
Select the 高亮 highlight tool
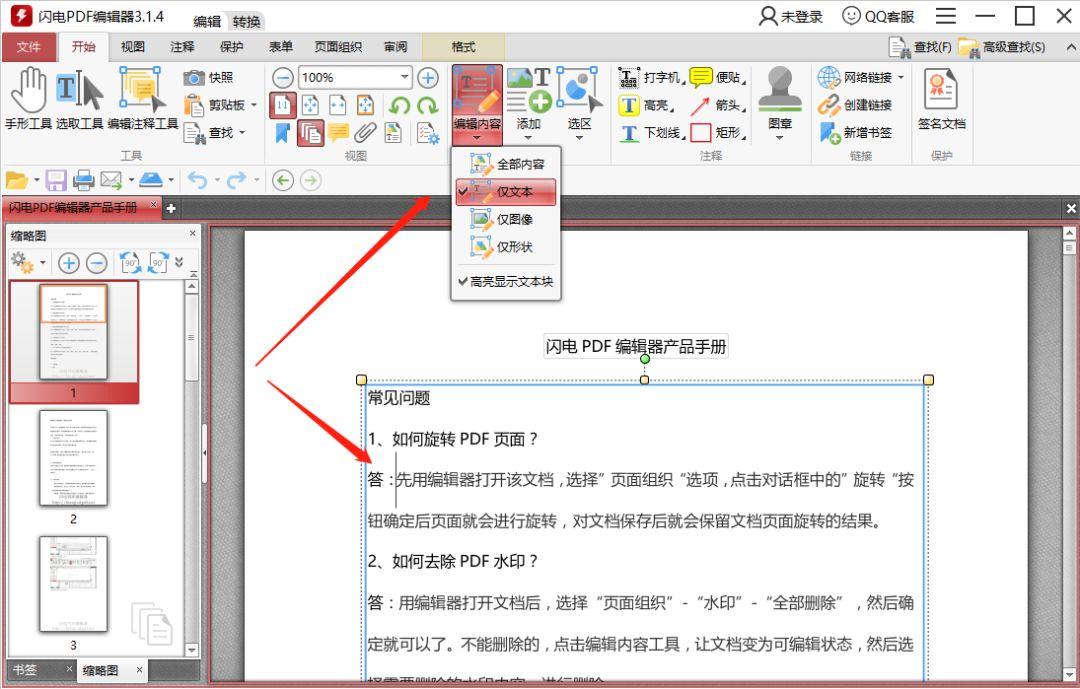pos(646,105)
